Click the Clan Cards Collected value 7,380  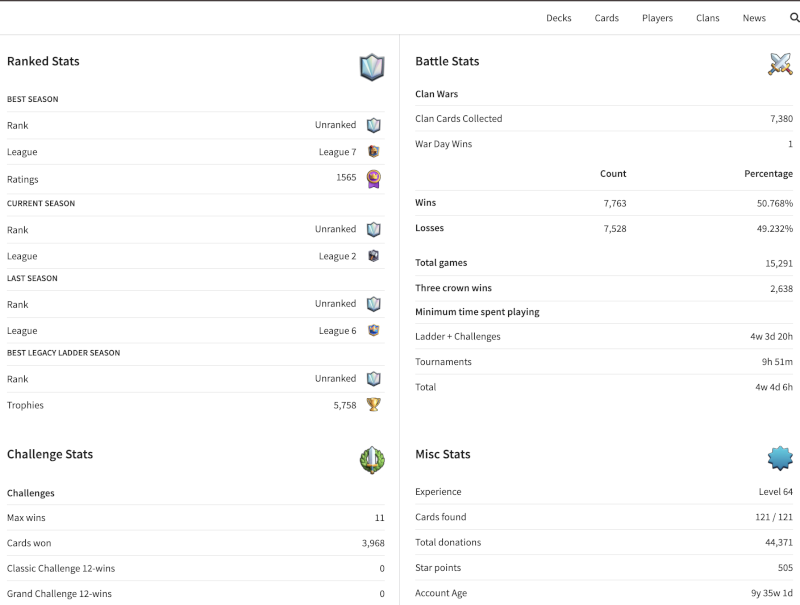pos(782,119)
